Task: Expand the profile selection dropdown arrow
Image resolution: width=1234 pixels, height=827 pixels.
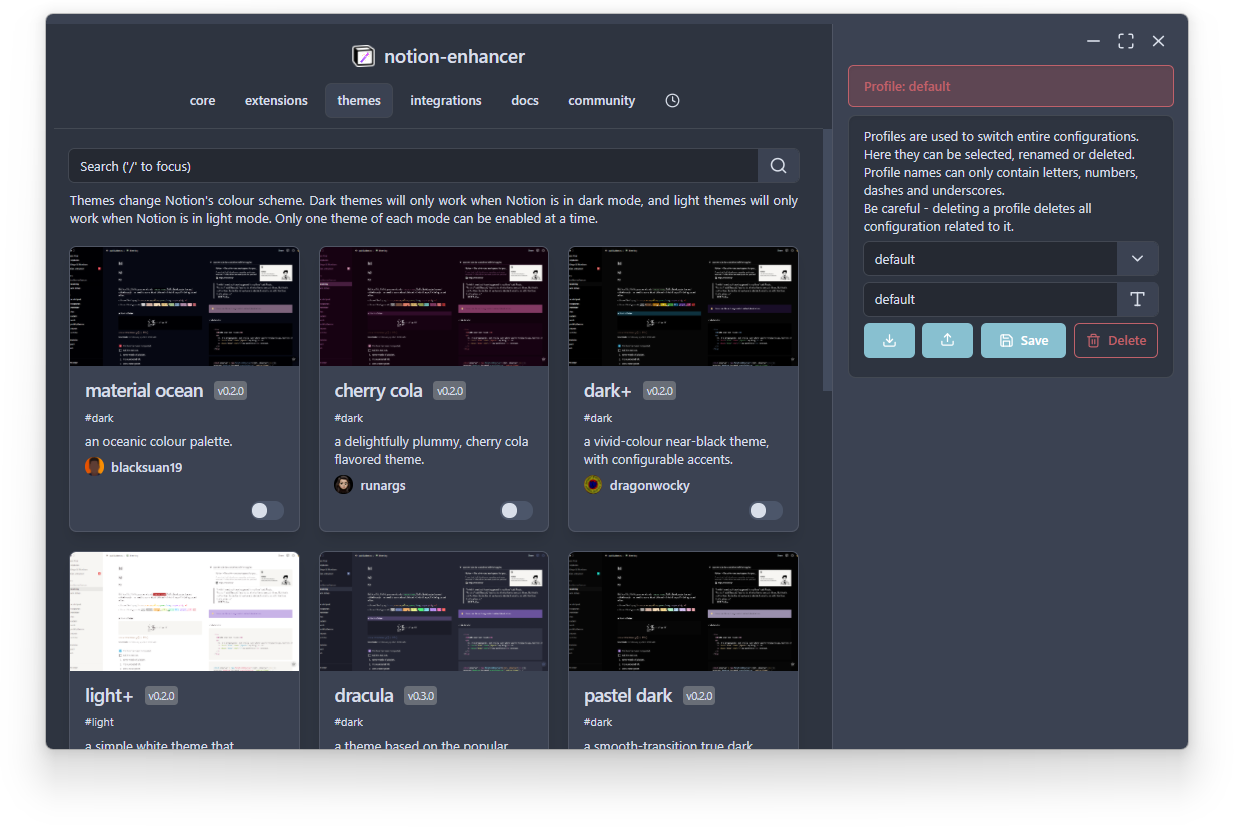Action: tap(1137, 259)
